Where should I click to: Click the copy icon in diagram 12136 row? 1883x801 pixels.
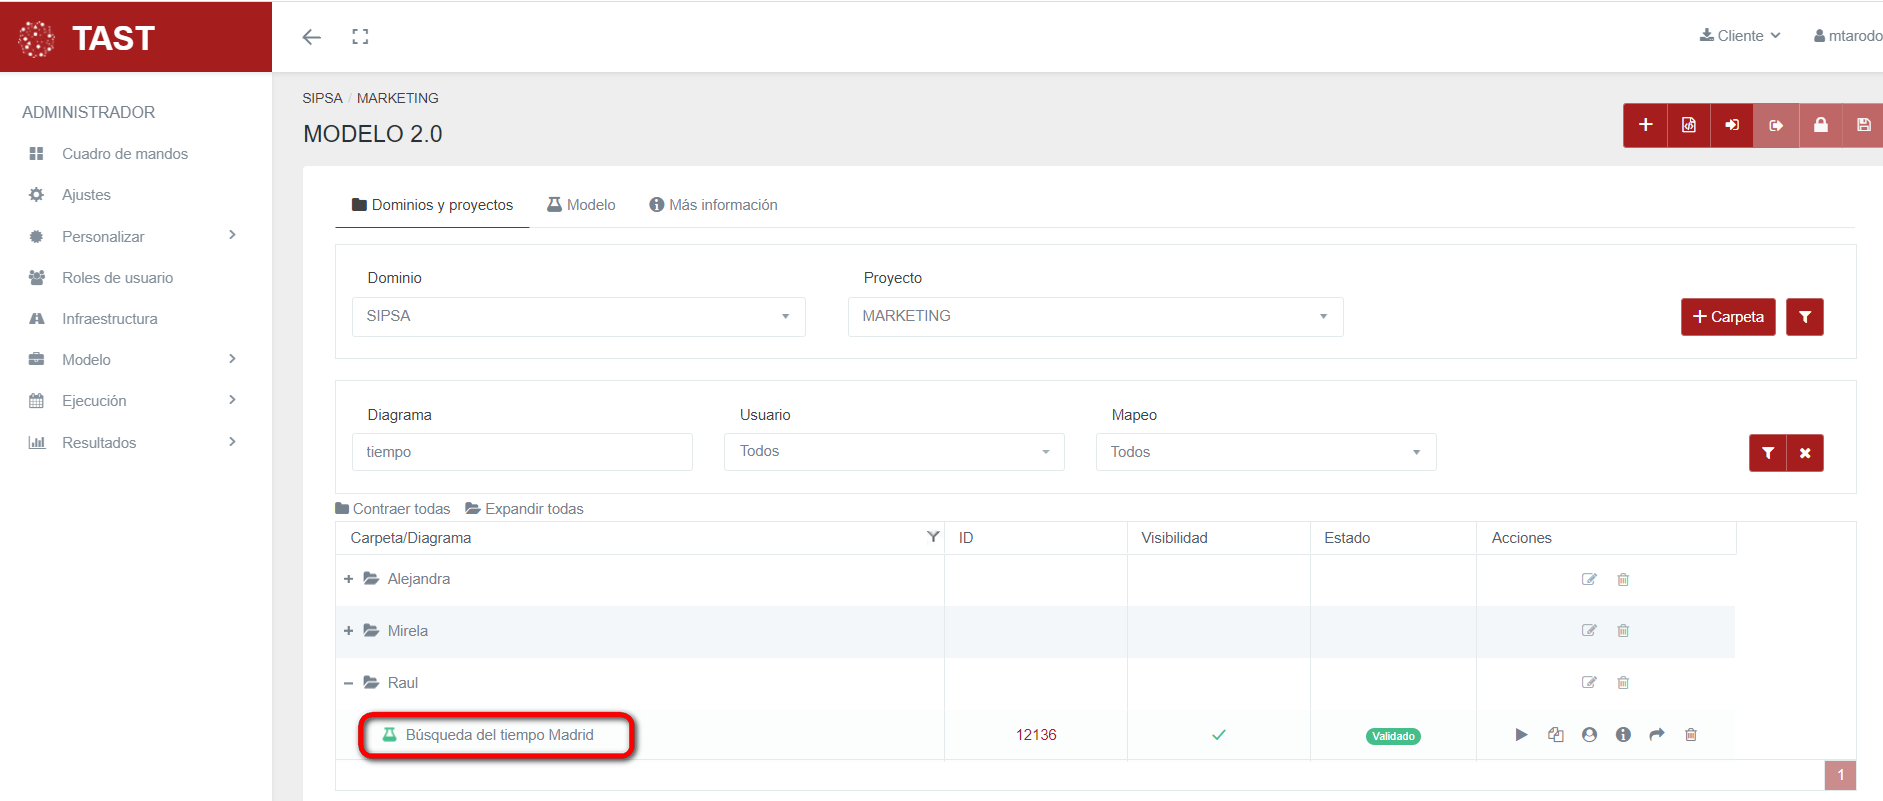point(1555,735)
